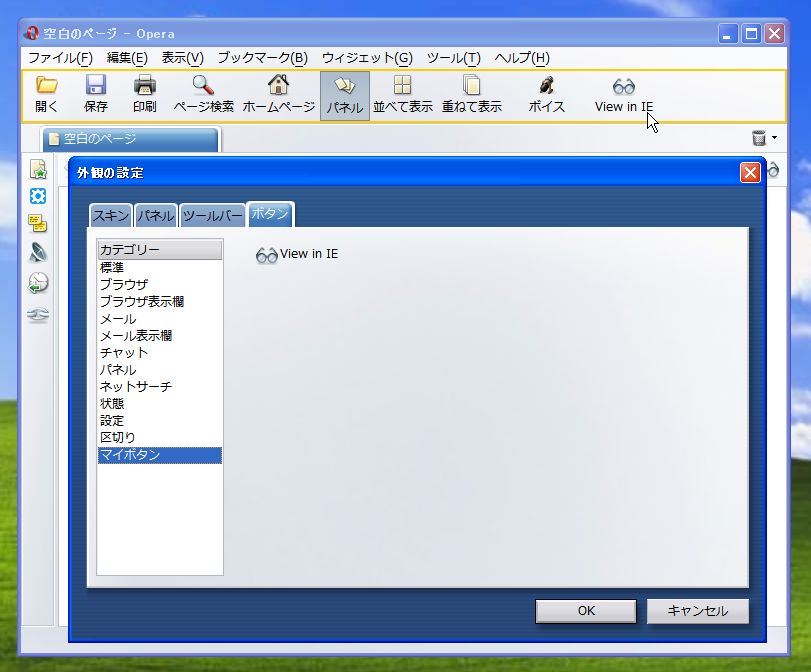Viewport: 811px width, 672px height.
Task: Click the カテゴリー list header
Action: pos(160,250)
